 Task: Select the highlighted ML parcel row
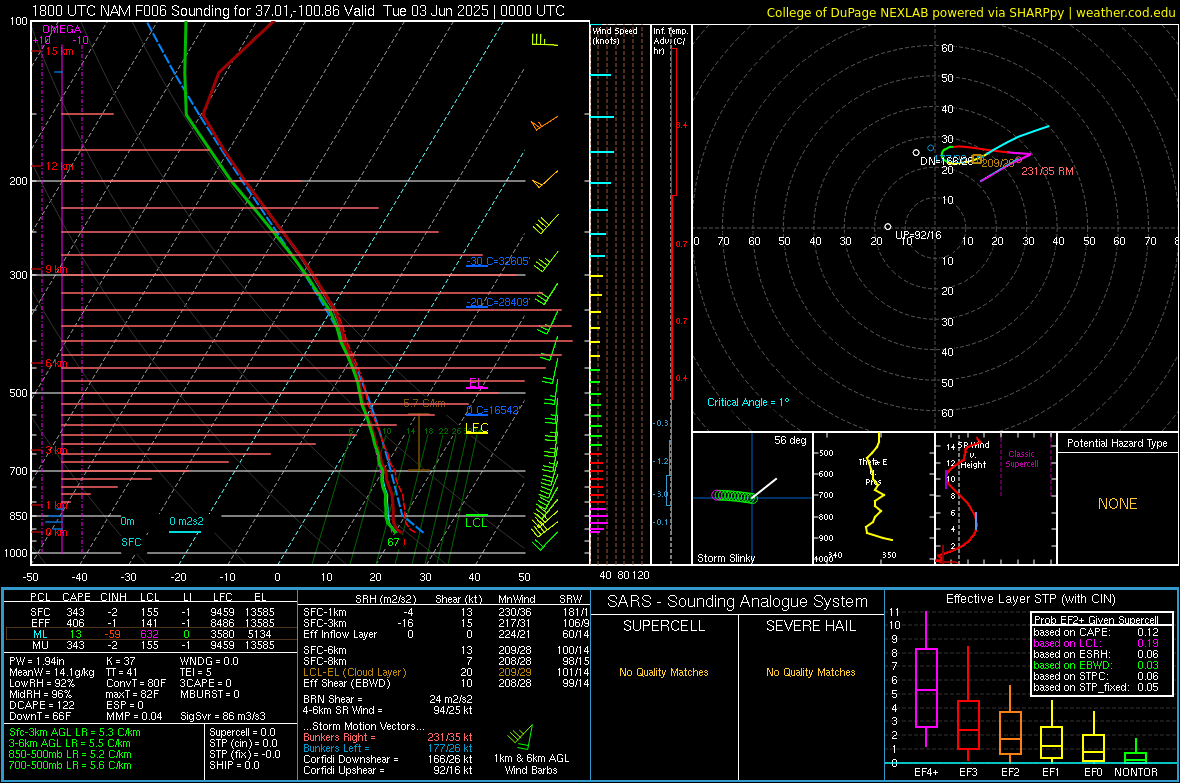pos(150,634)
